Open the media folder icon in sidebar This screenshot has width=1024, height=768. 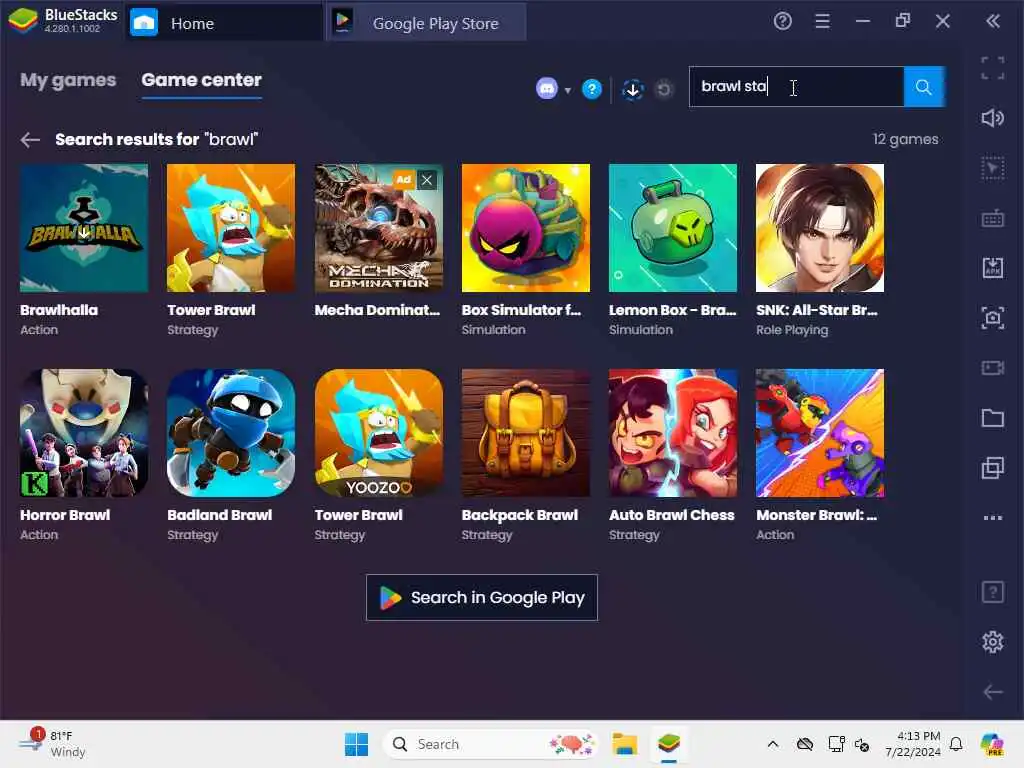pos(993,418)
